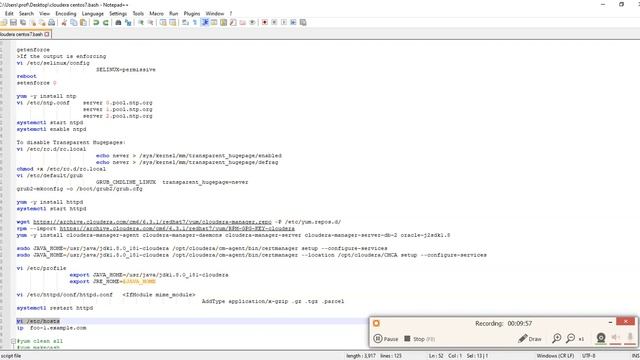Click the Cut scissors icon
The image size is (640, 360).
64,22
